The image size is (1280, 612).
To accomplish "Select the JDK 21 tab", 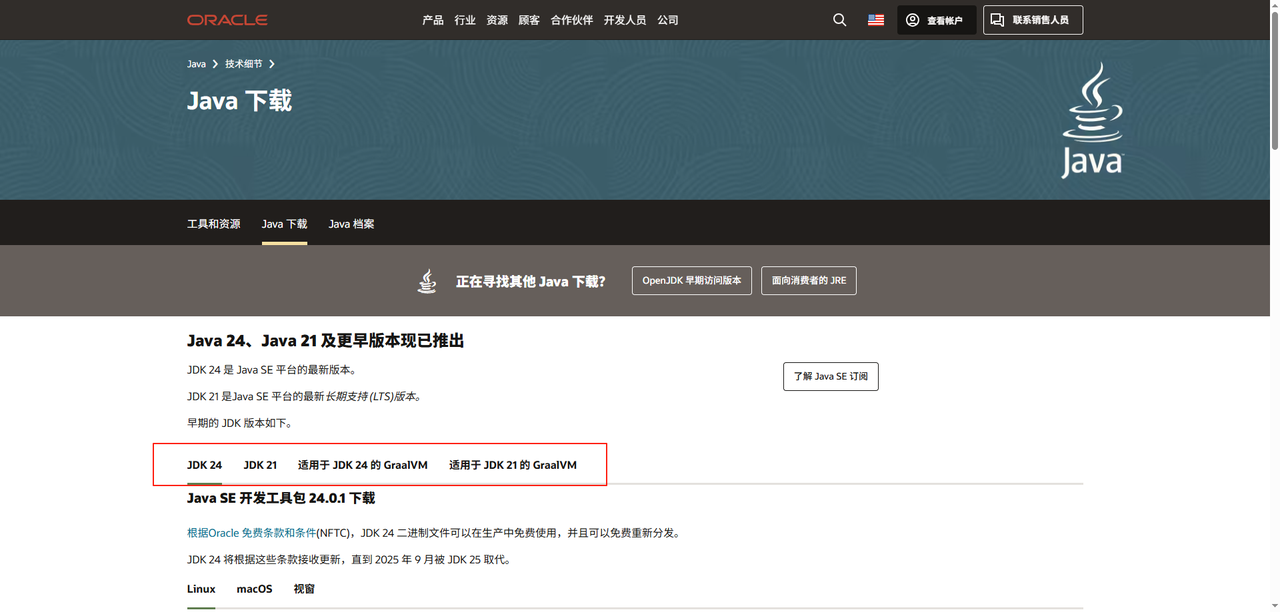I will [260, 465].
